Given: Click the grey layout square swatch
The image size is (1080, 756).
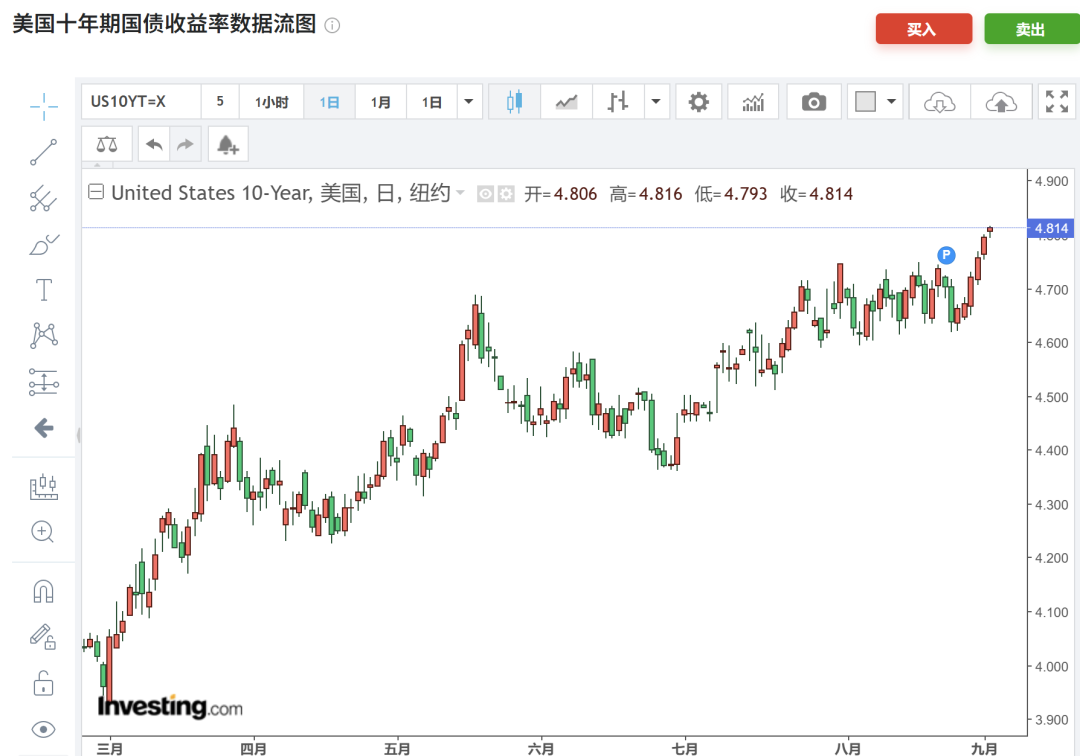Looking at the screenshot, I should 865,102.
